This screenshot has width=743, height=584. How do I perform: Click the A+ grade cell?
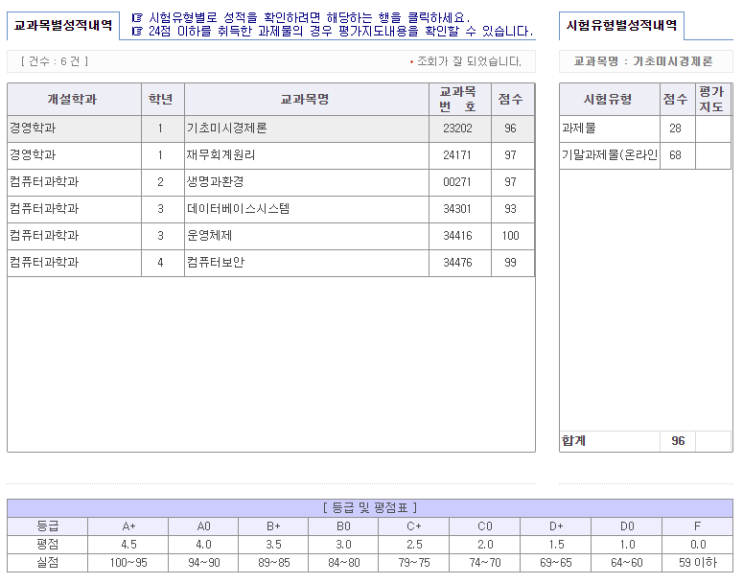click(x=128, y=527)
